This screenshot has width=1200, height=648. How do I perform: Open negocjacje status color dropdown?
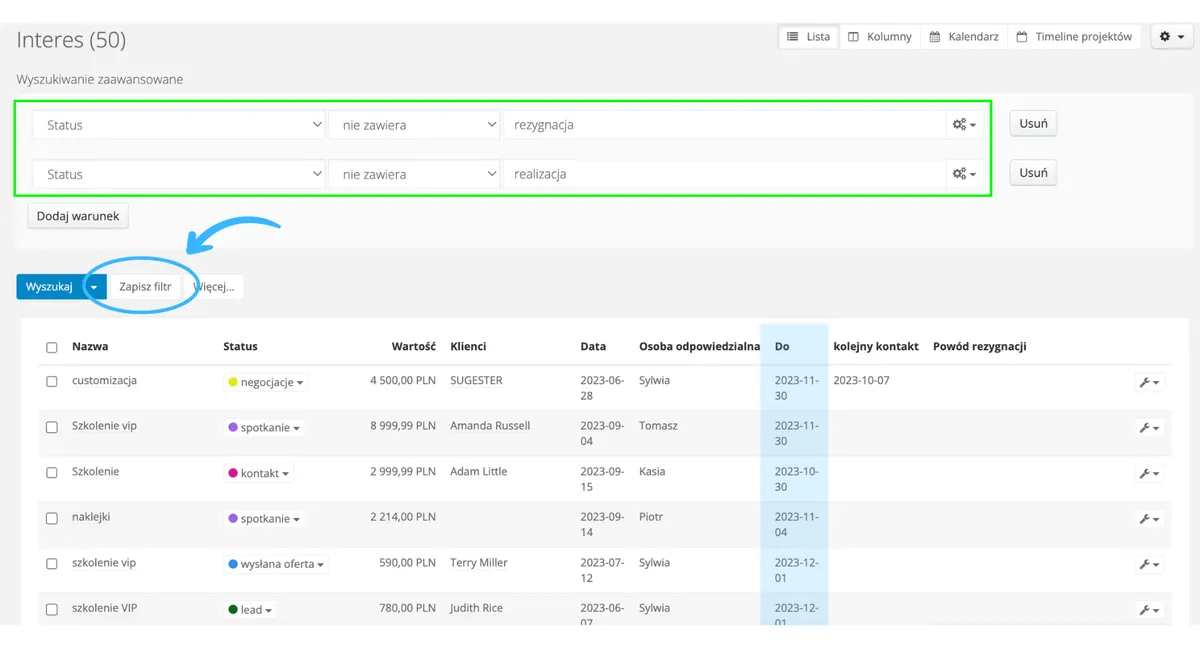[267, 382]
